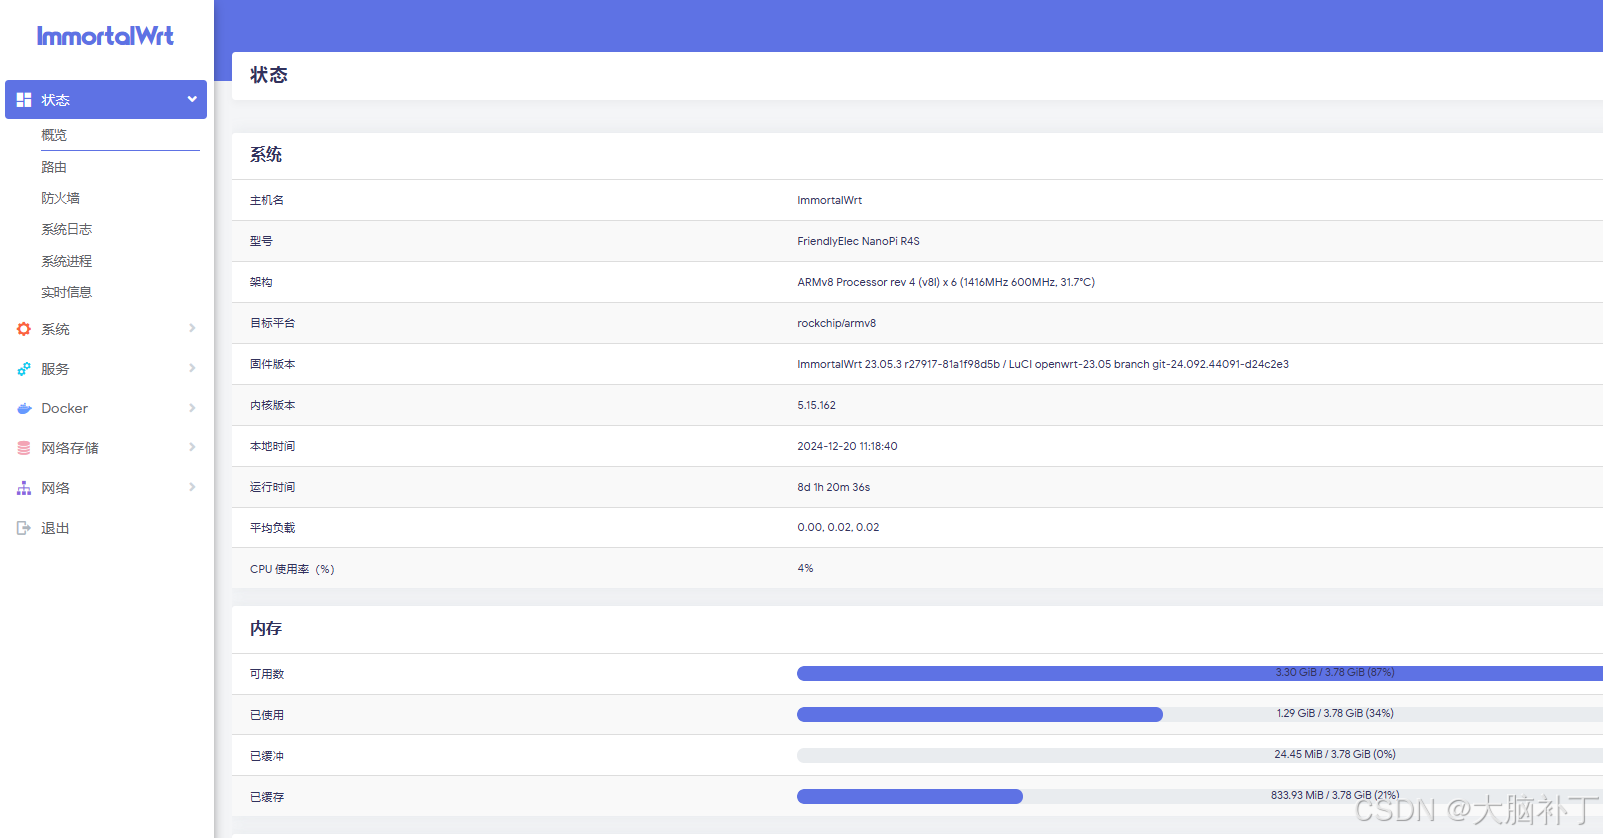1603x838 pixels.
Task: Open the 实时信息 realtime info page
Action: tap(66, 292)
